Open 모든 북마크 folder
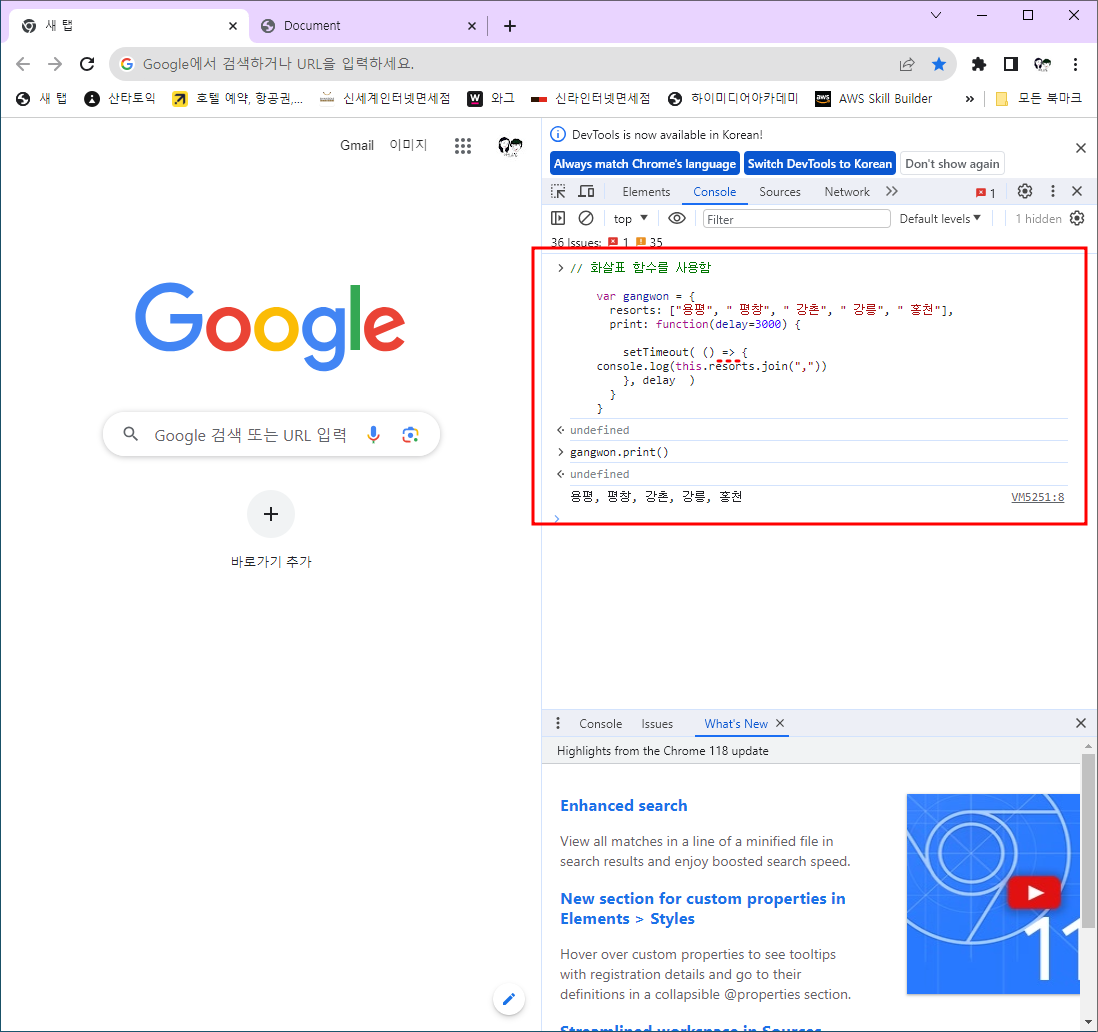1098x1032 pixels. pyautogui.click(x=1038, y=99)
